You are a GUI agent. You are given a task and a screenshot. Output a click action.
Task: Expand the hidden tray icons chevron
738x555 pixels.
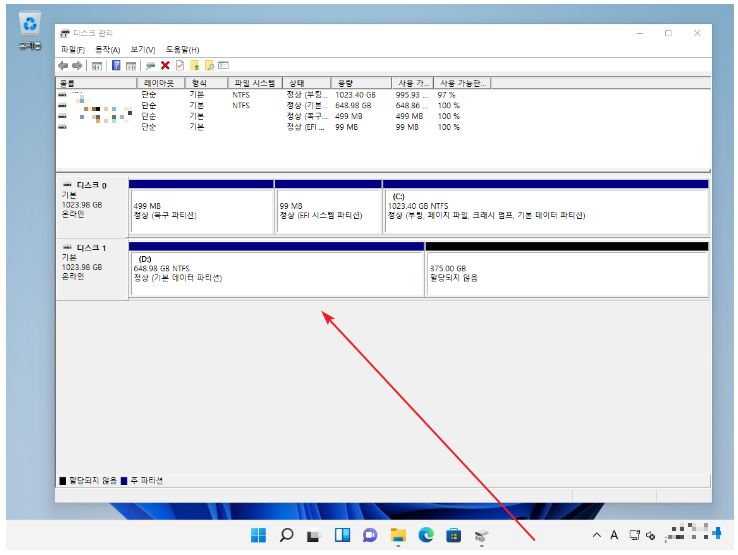pos(597,535)
